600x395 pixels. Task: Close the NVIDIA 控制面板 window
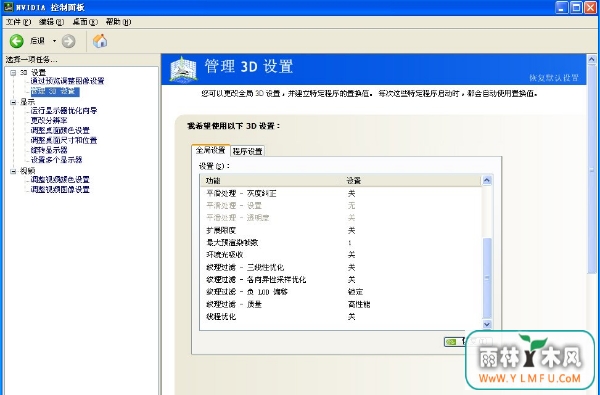point(590,7)
